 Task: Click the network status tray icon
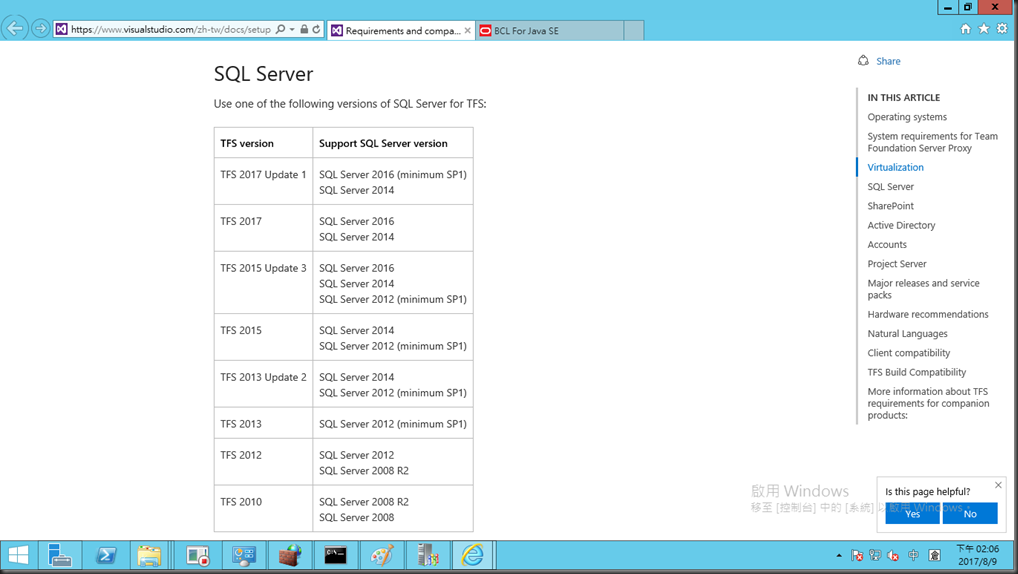(875, 556)
